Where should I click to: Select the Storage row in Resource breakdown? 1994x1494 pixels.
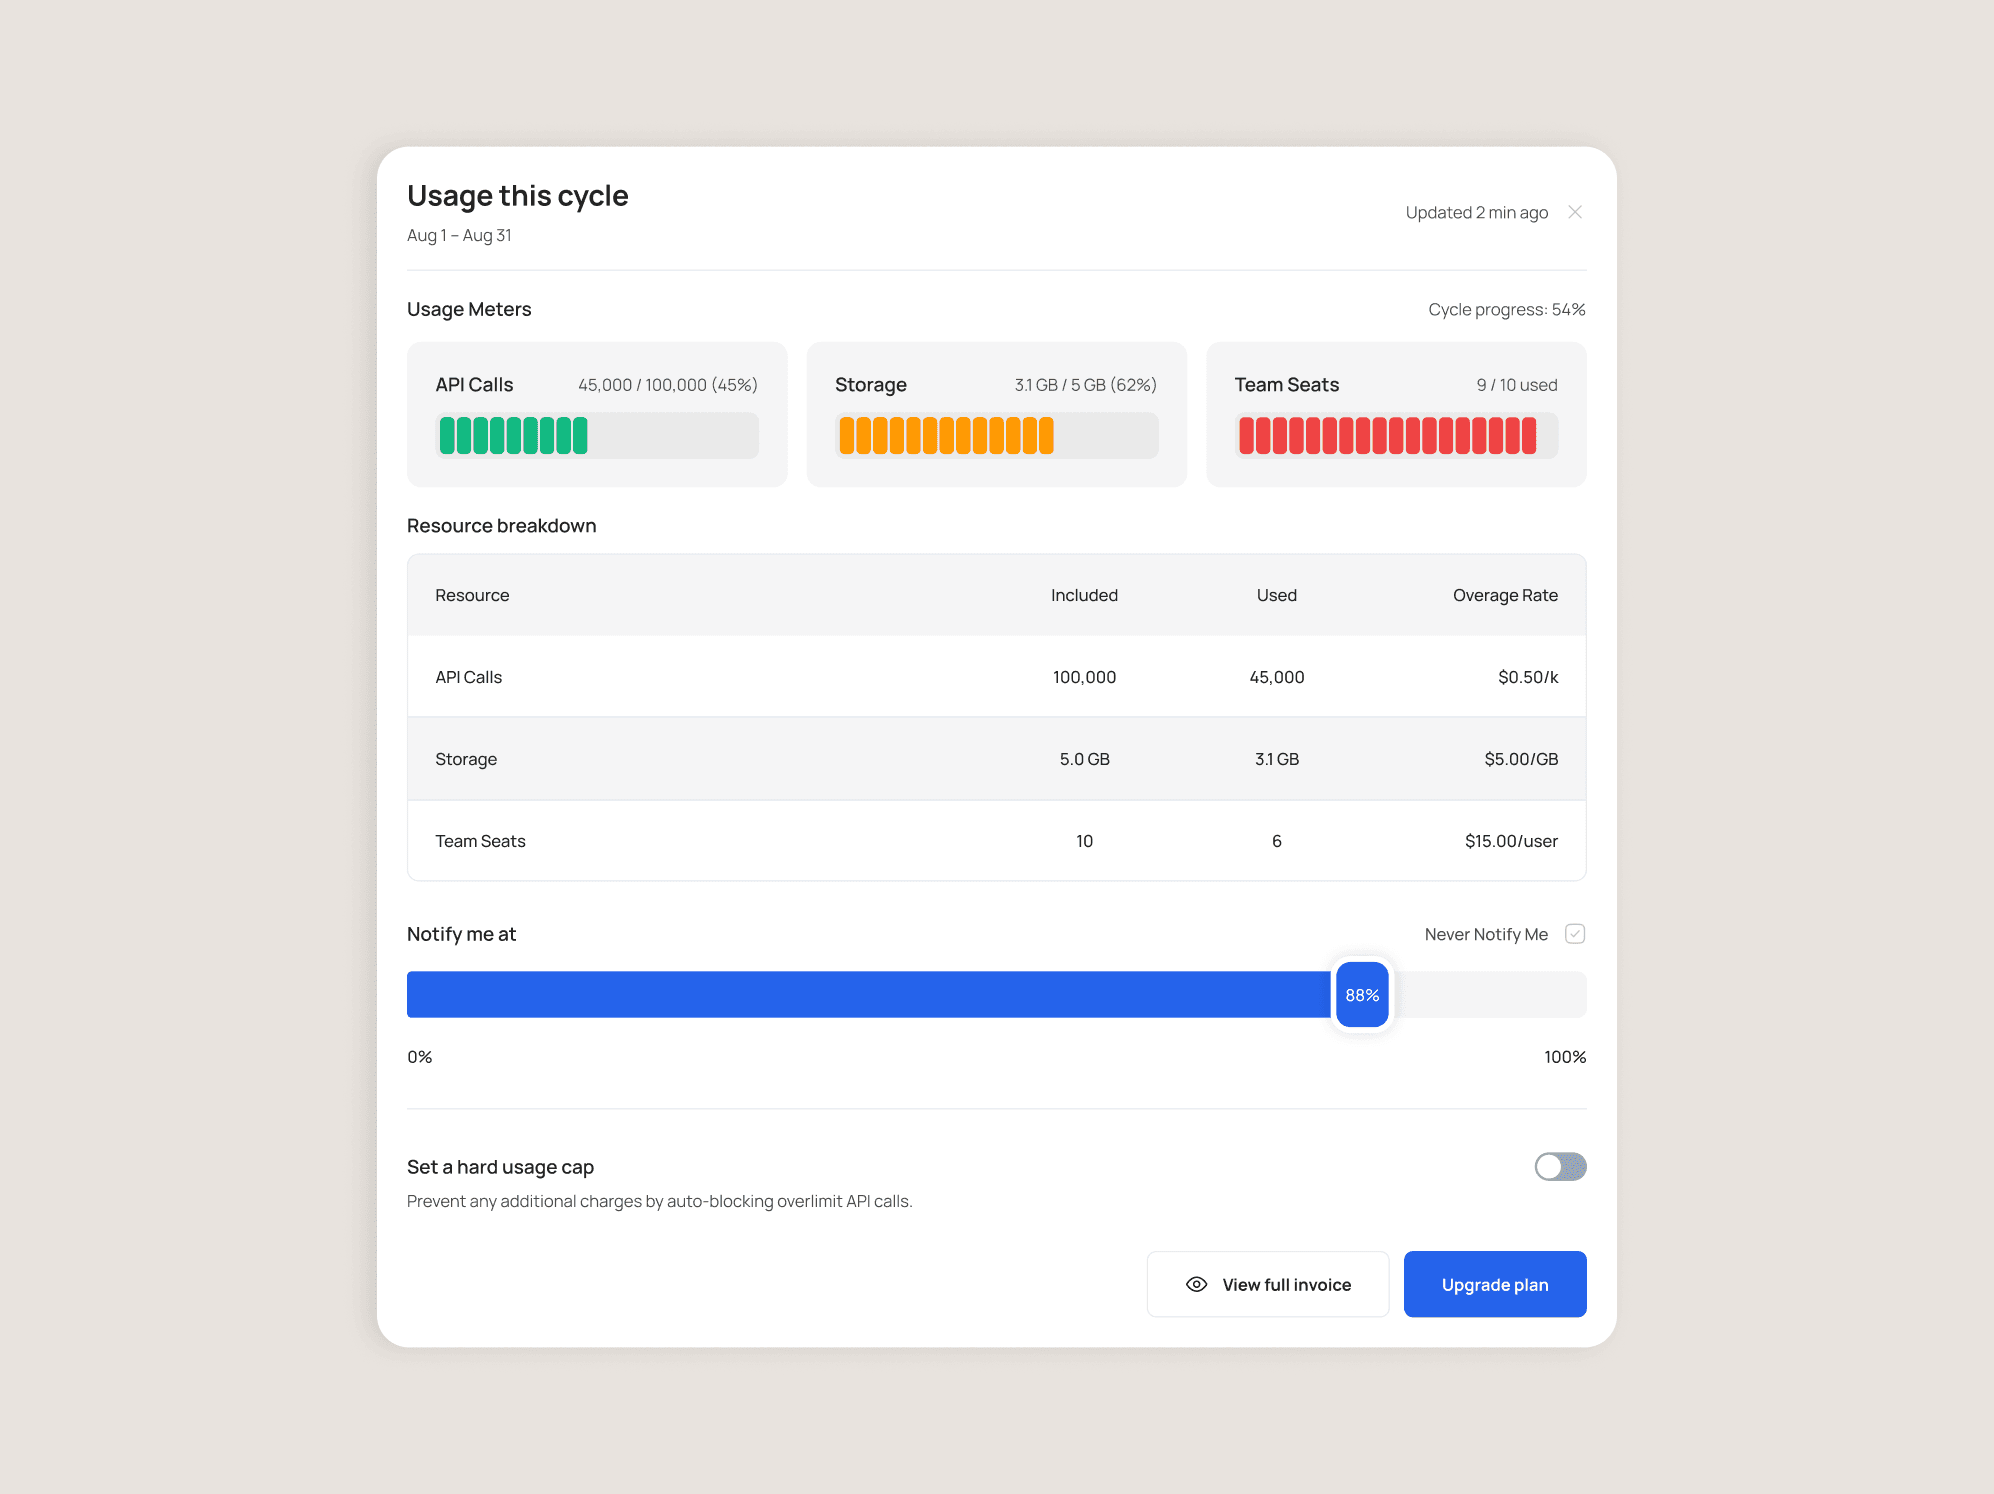click(x=996, y=759)
